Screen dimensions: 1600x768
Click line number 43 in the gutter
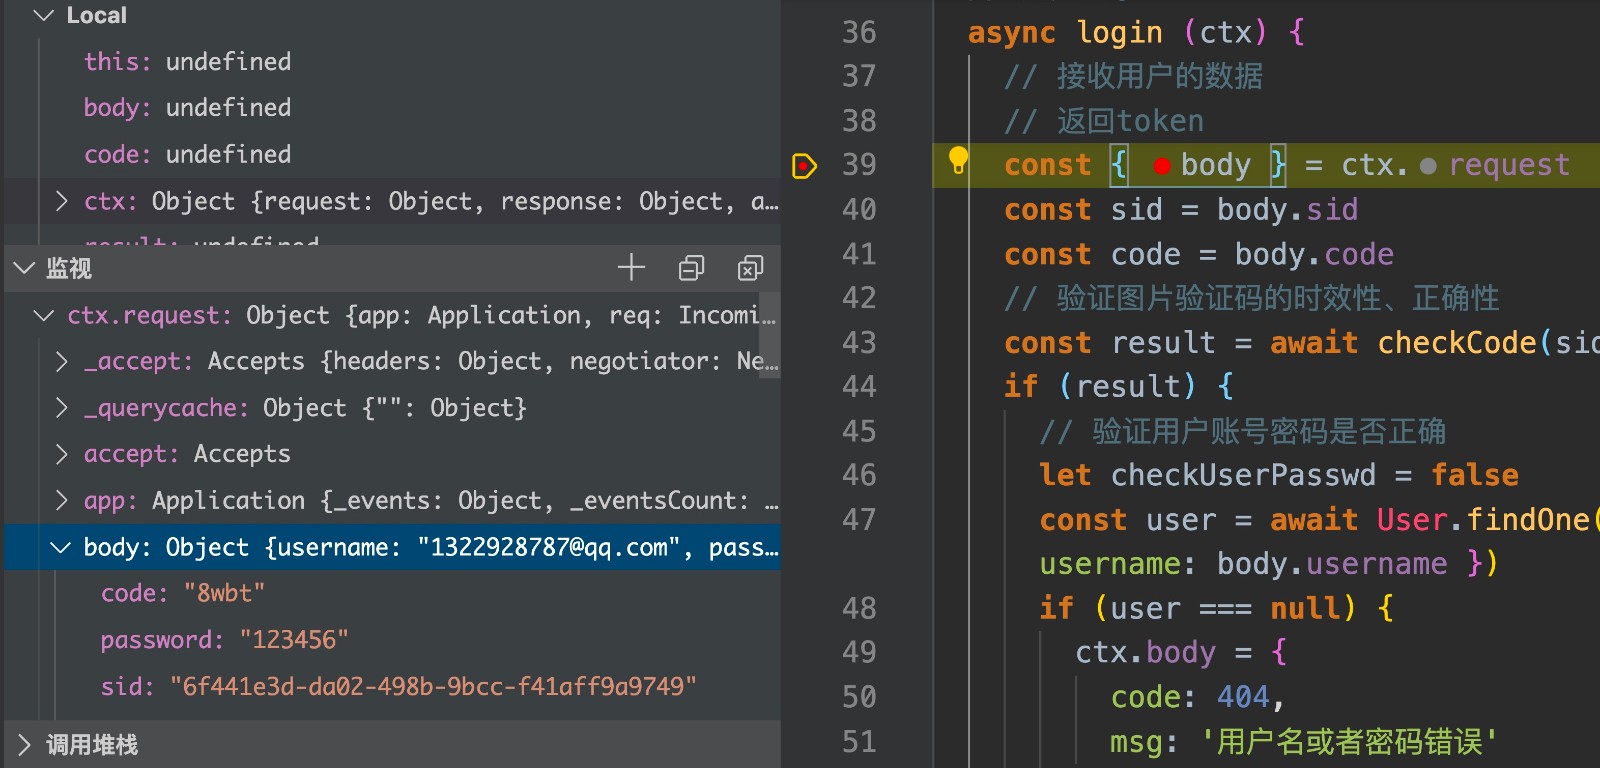click(858, 343)
